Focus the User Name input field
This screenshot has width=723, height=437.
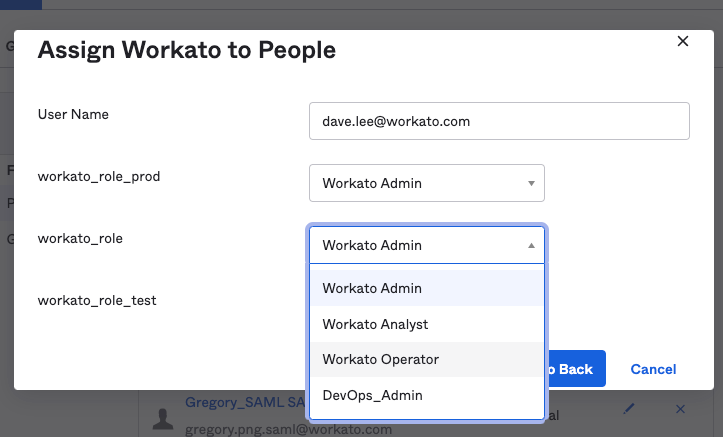click(499, 121)
